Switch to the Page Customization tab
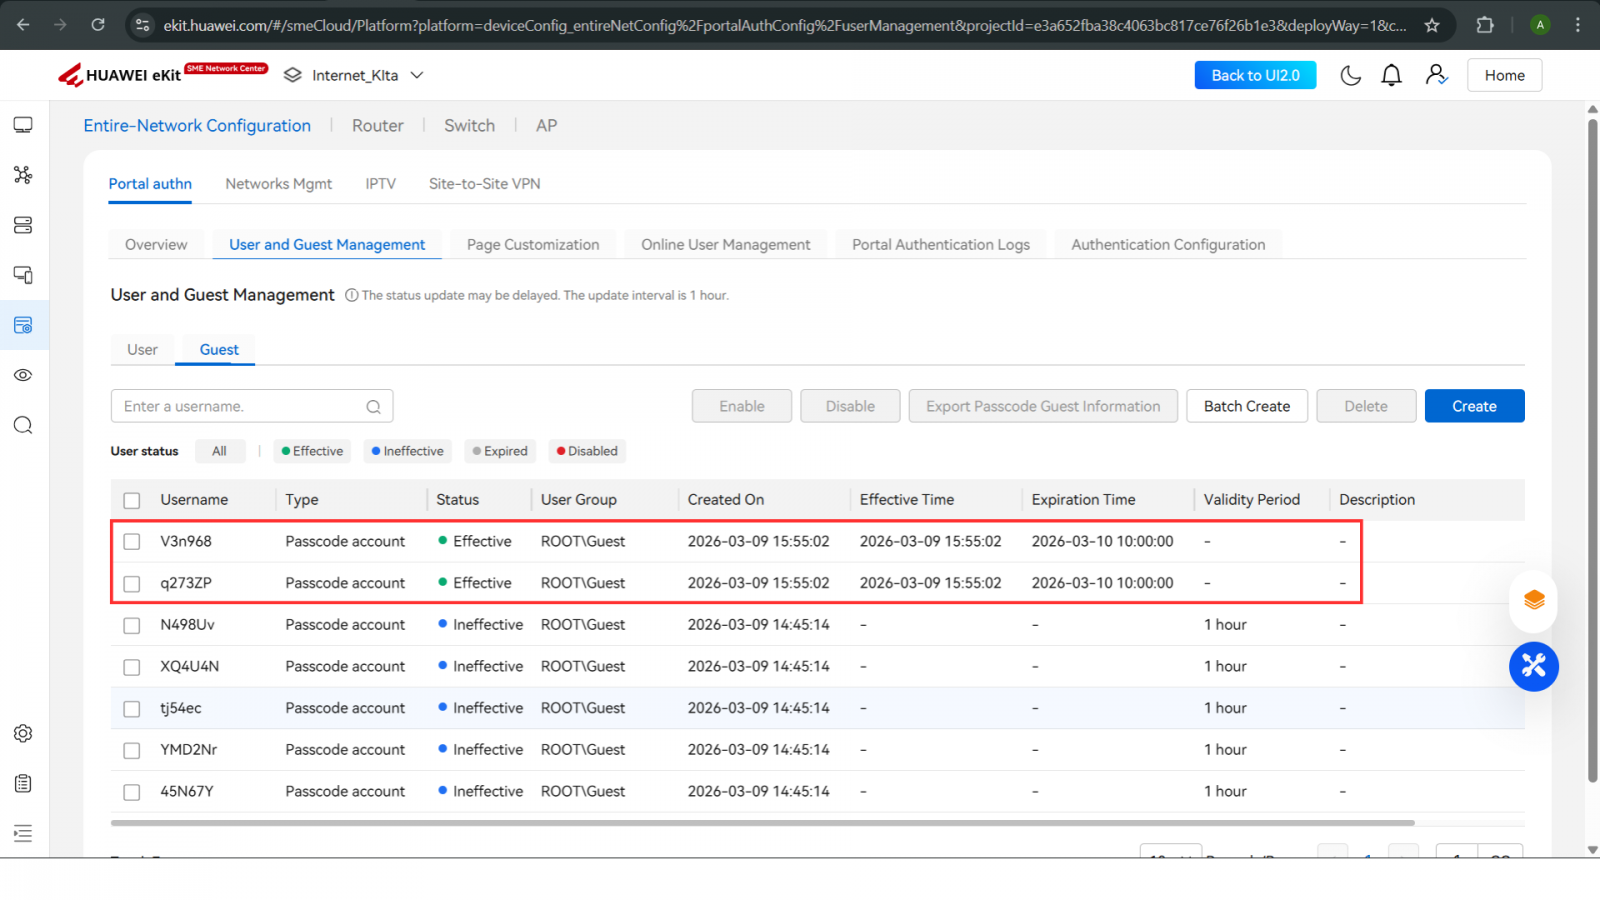This screenshot has width=1600, height=900. 533,245
